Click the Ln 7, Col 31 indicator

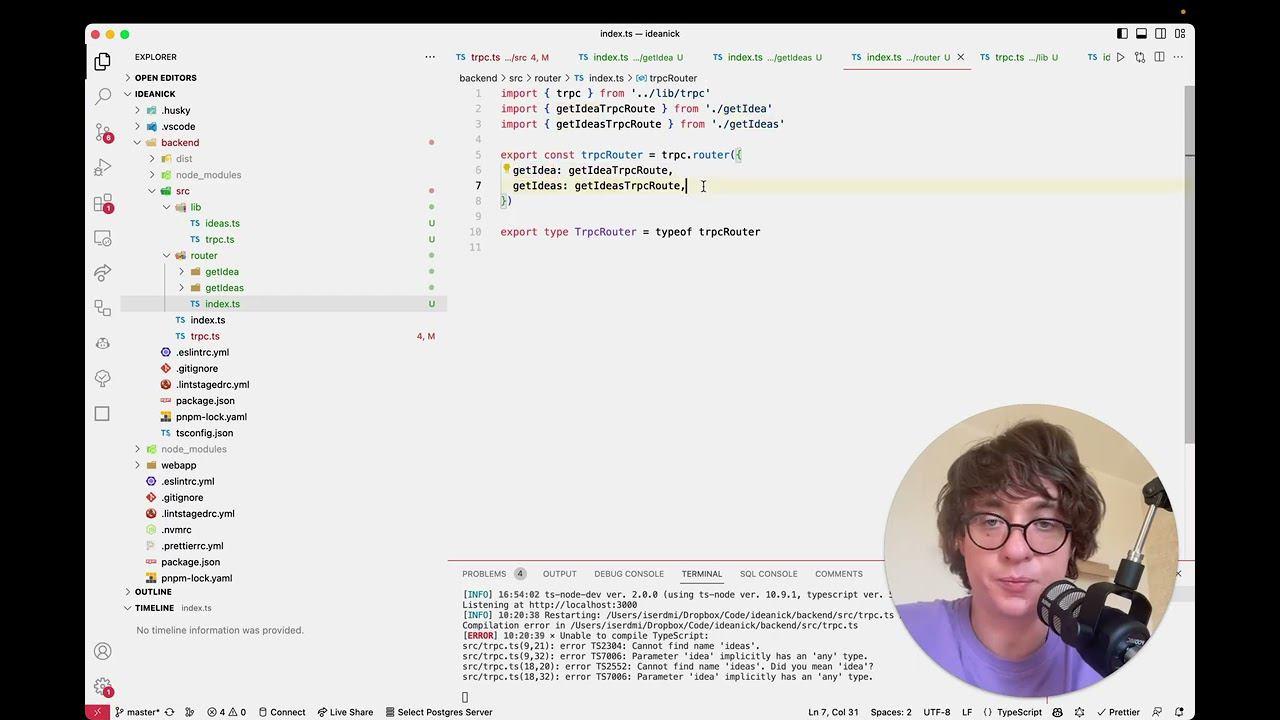[x=833, y=712]
